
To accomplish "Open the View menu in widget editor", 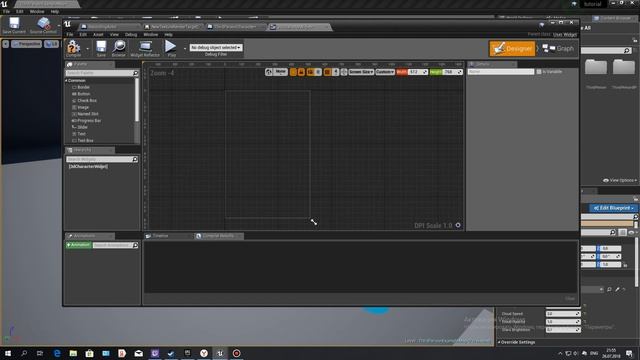I will pyautogui.click(x=114, y=35).
